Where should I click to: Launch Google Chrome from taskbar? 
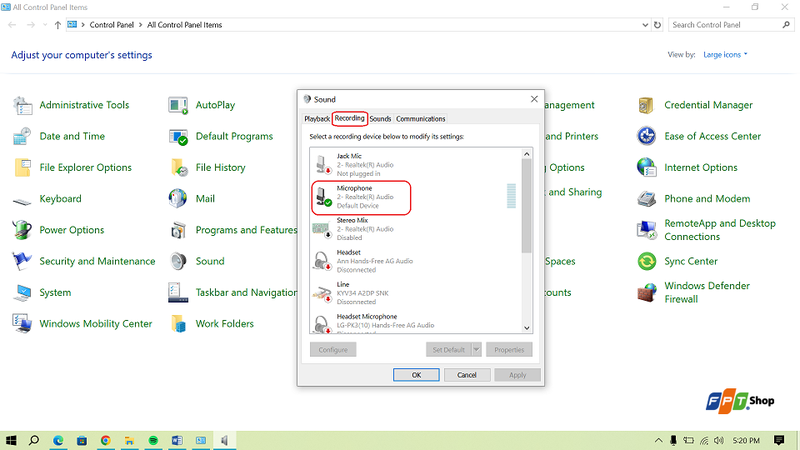[106, 440]
